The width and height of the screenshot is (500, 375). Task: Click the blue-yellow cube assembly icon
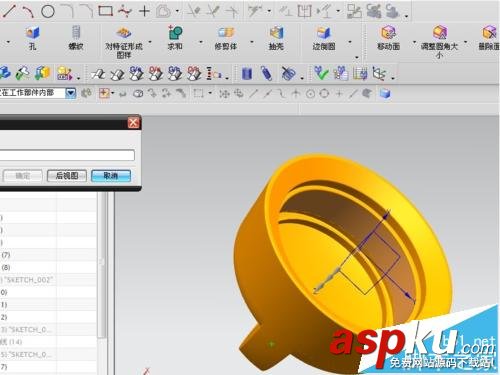tap(43, 73)
